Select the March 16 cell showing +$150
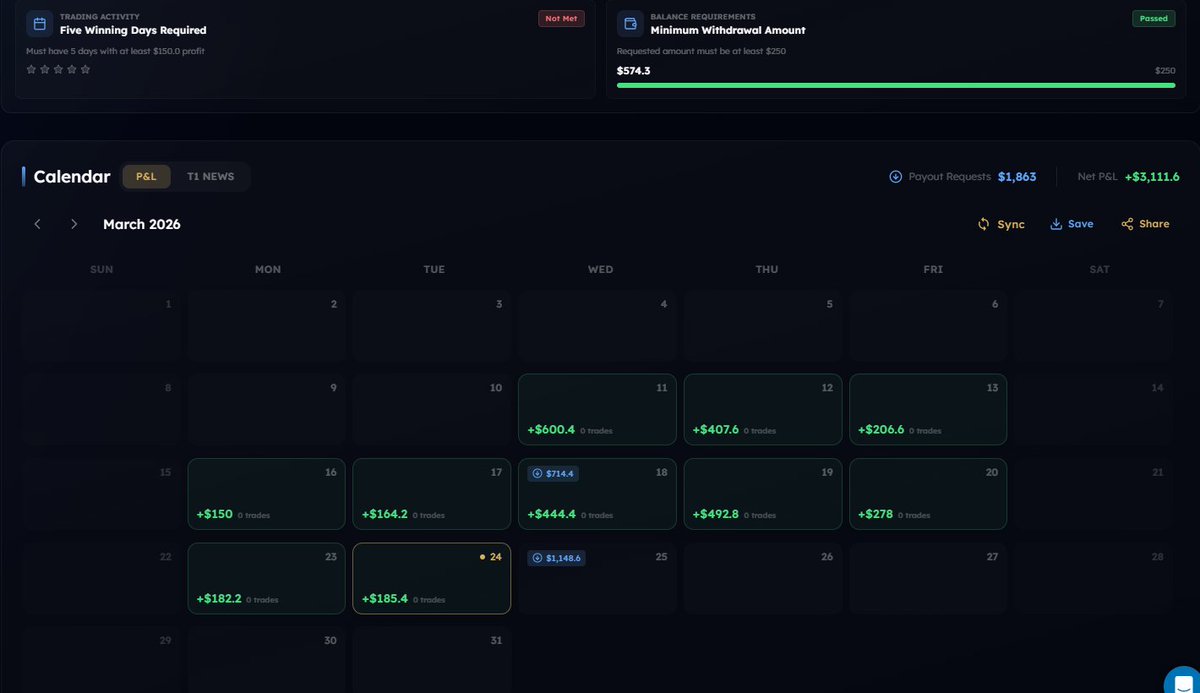 tap(267, 494)
